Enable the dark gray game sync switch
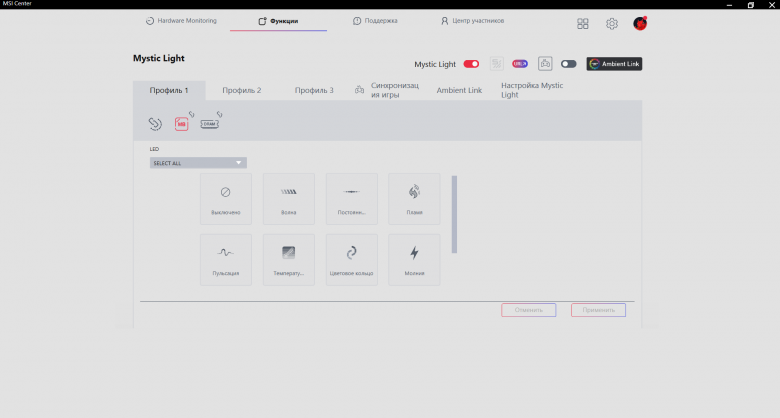Screen dimensions: 780x418 point(568,64)
